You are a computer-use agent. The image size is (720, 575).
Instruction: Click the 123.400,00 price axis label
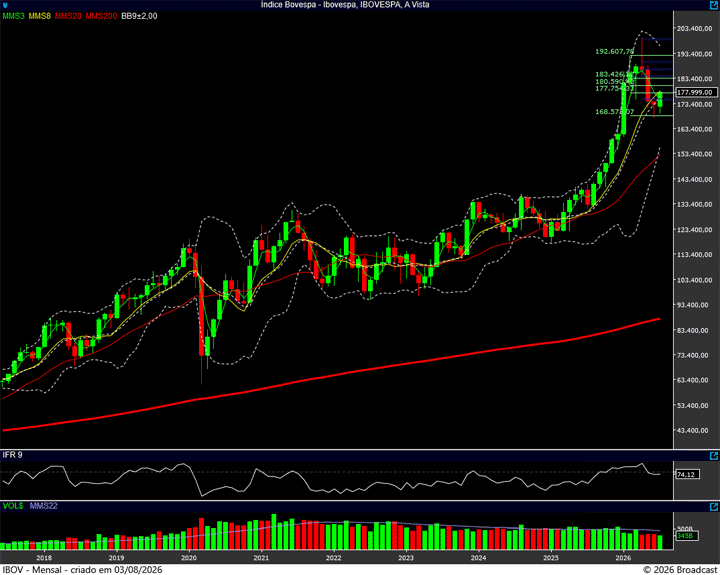[x=695, y=230]
